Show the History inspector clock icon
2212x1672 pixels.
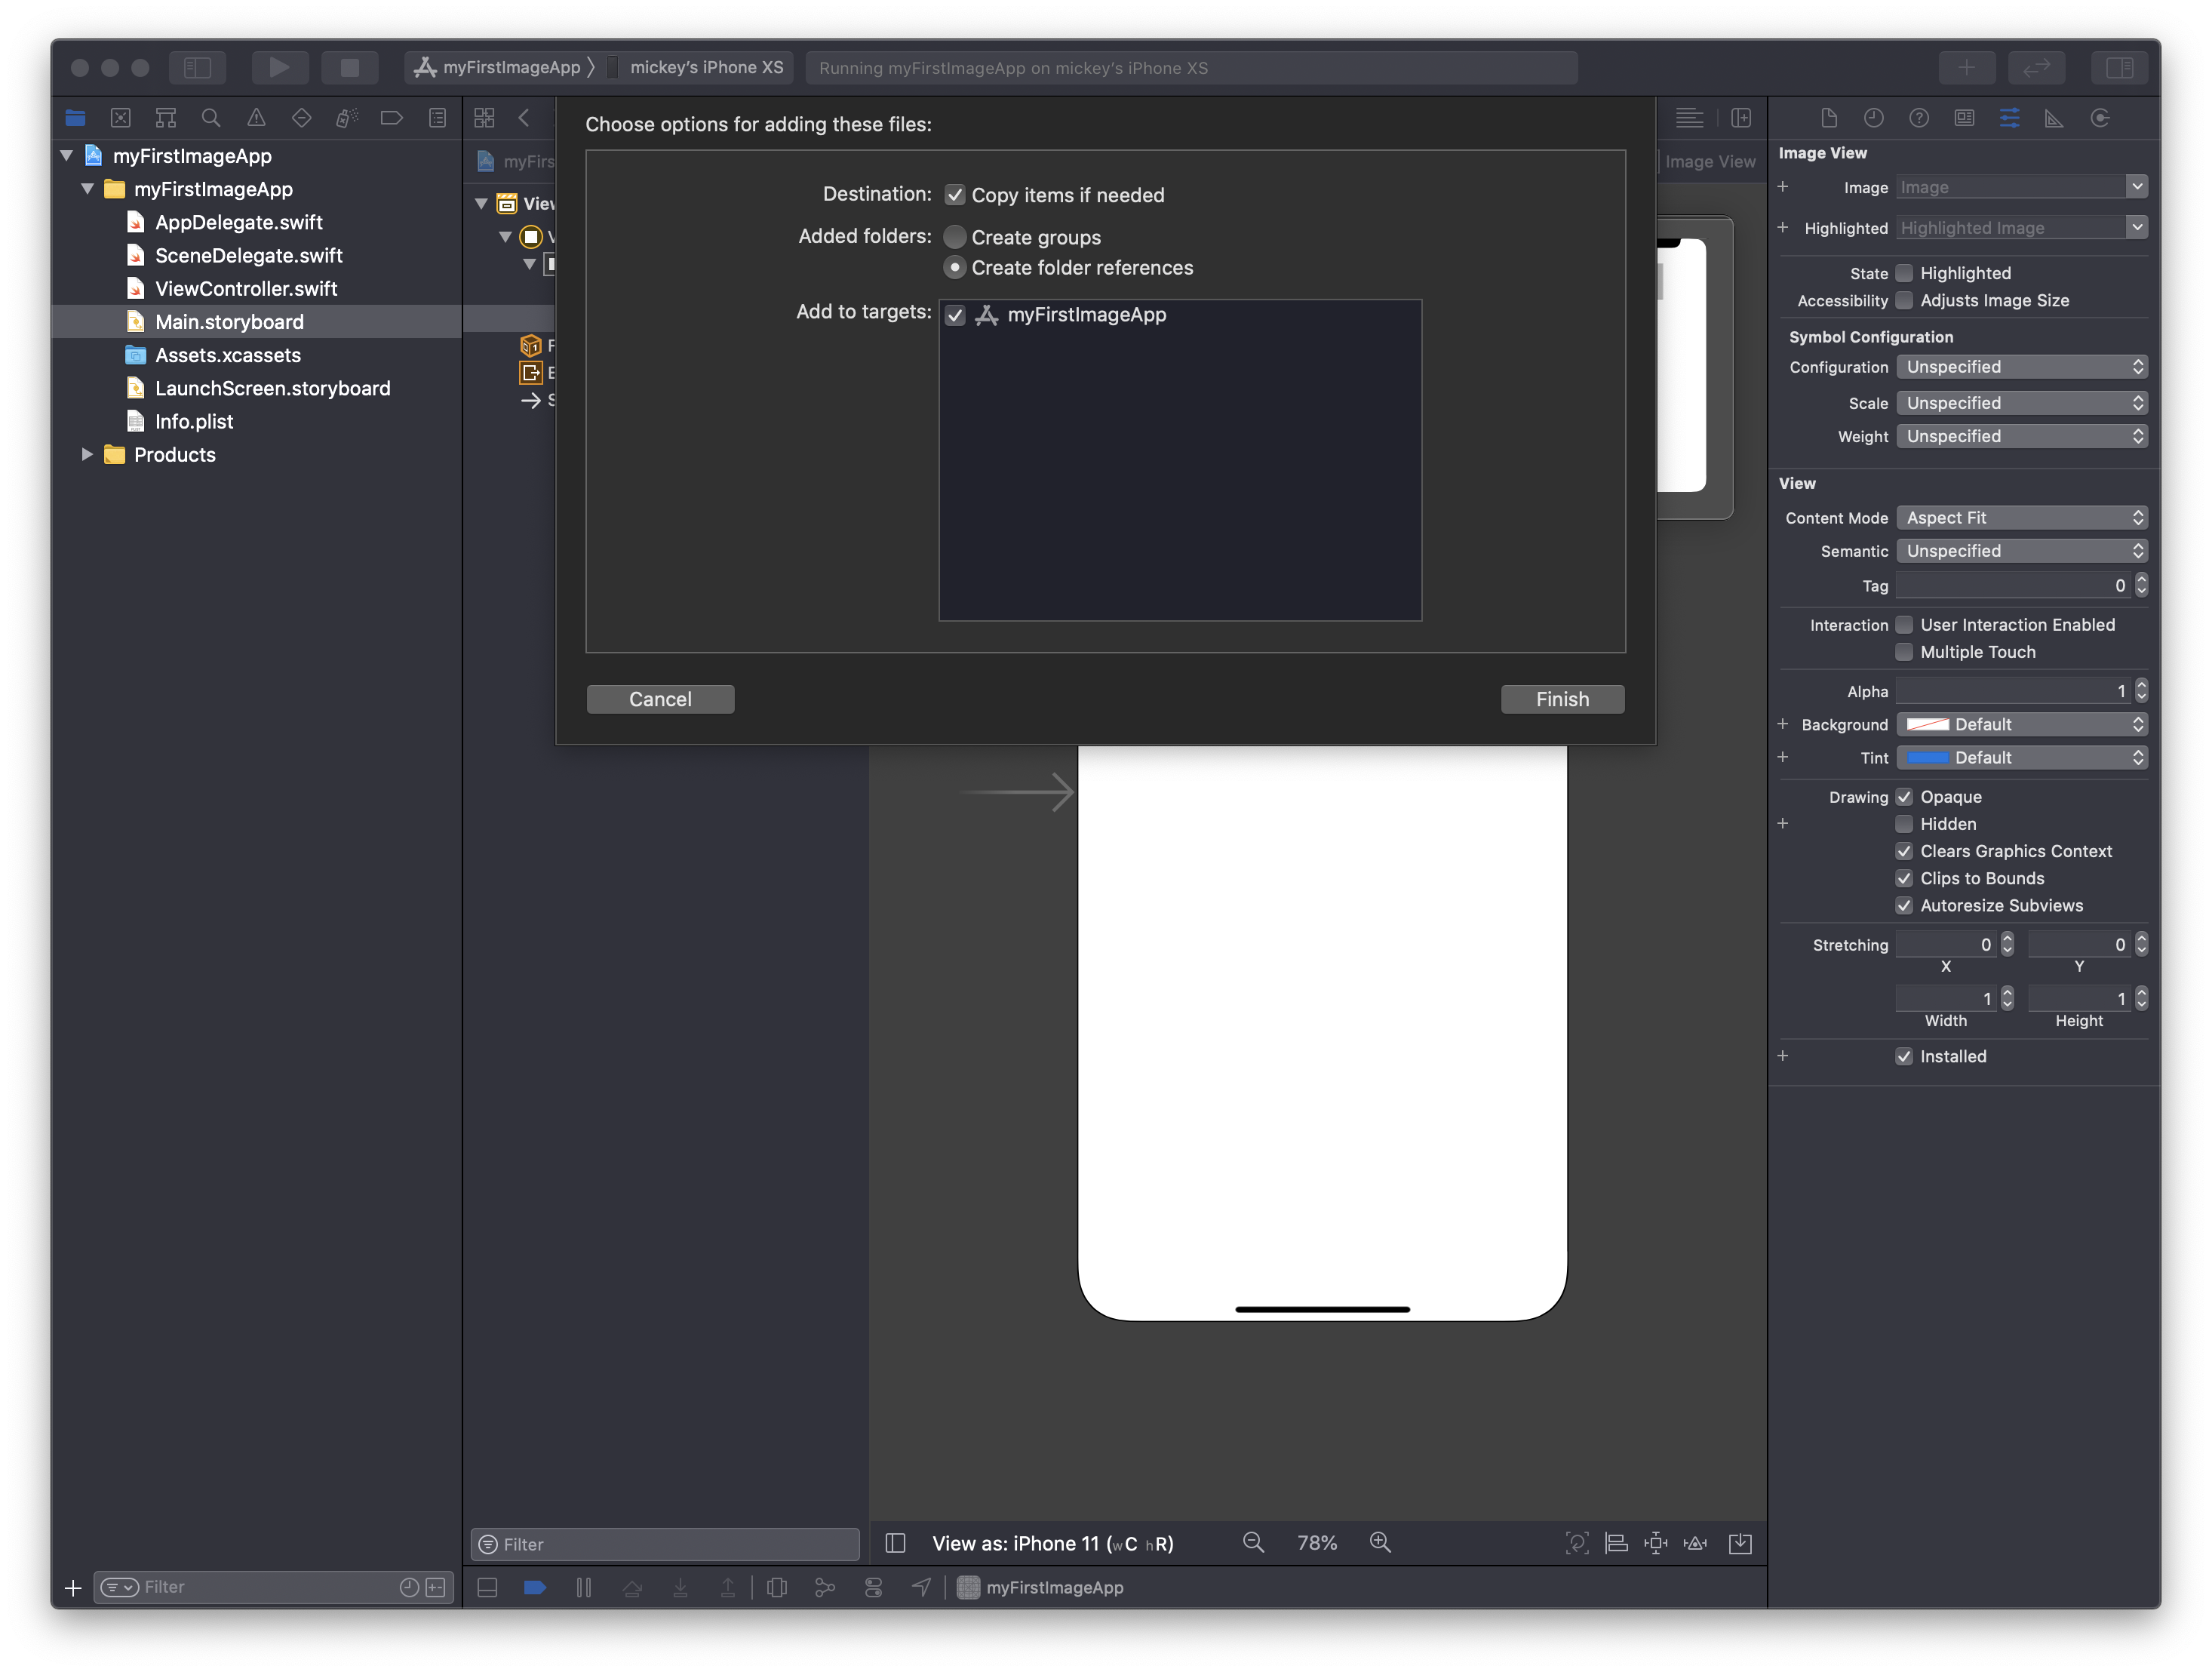click(1874, 118)
